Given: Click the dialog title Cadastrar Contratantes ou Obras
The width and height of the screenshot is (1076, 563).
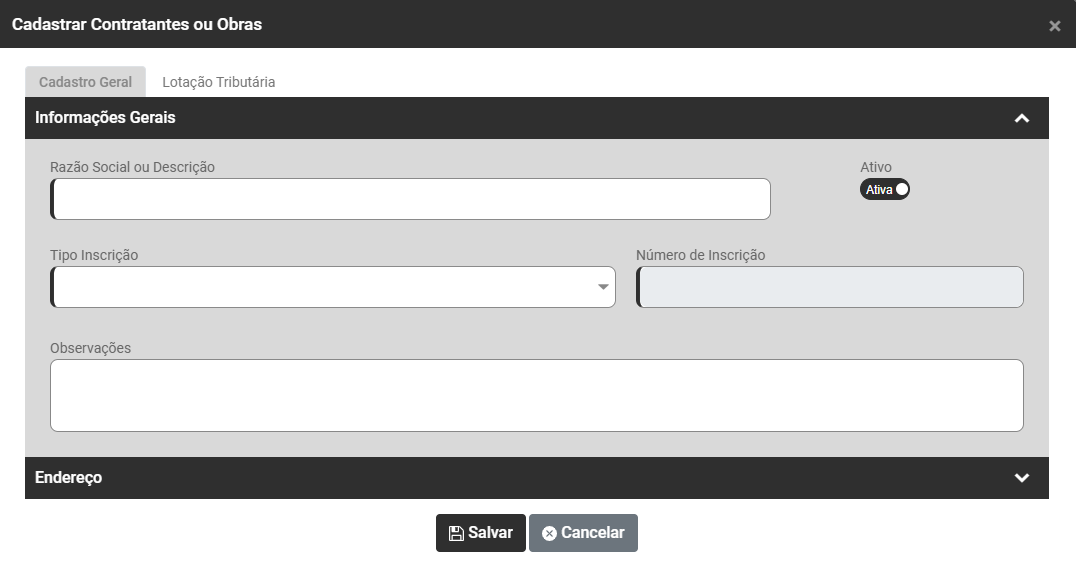Looking at the screenshot, I should (x=137, y=24).
